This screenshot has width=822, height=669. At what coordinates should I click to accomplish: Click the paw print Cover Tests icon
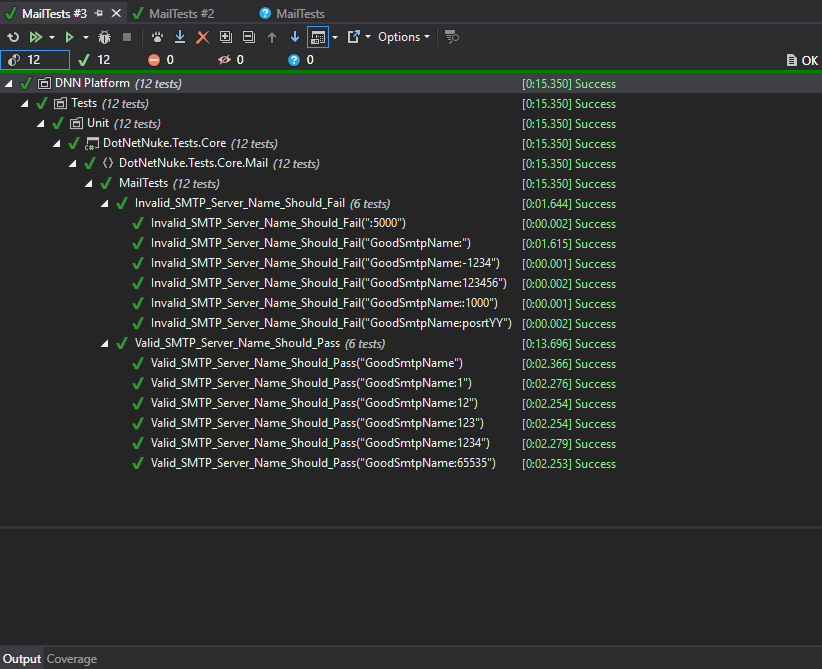[157, 37]
